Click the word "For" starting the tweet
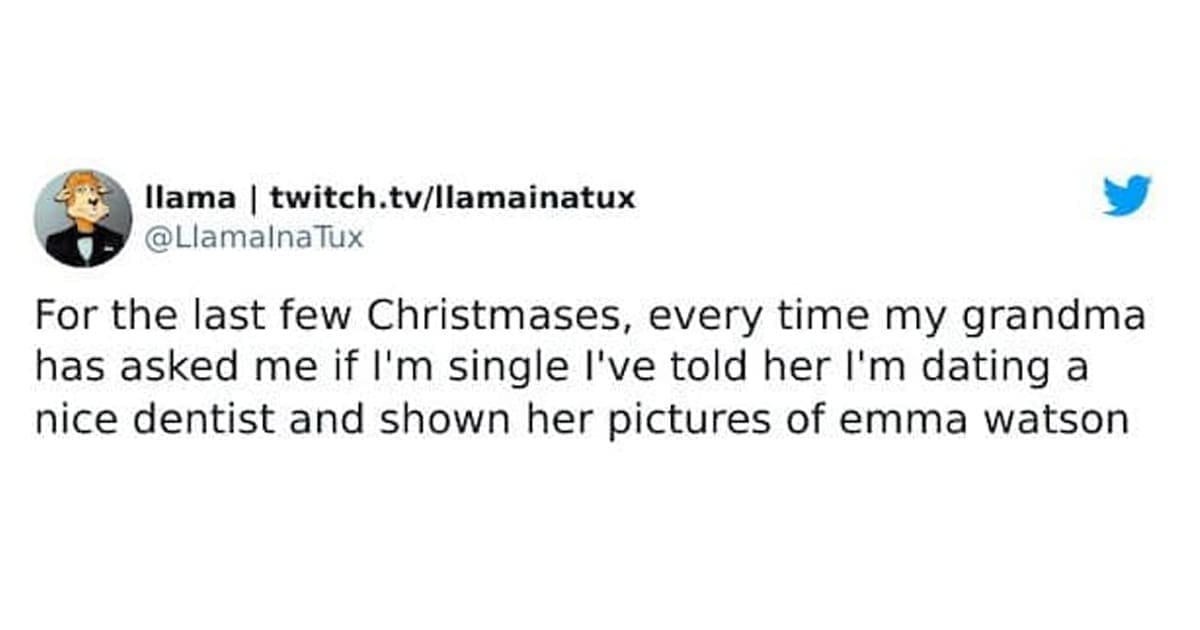 click(64, 318)
